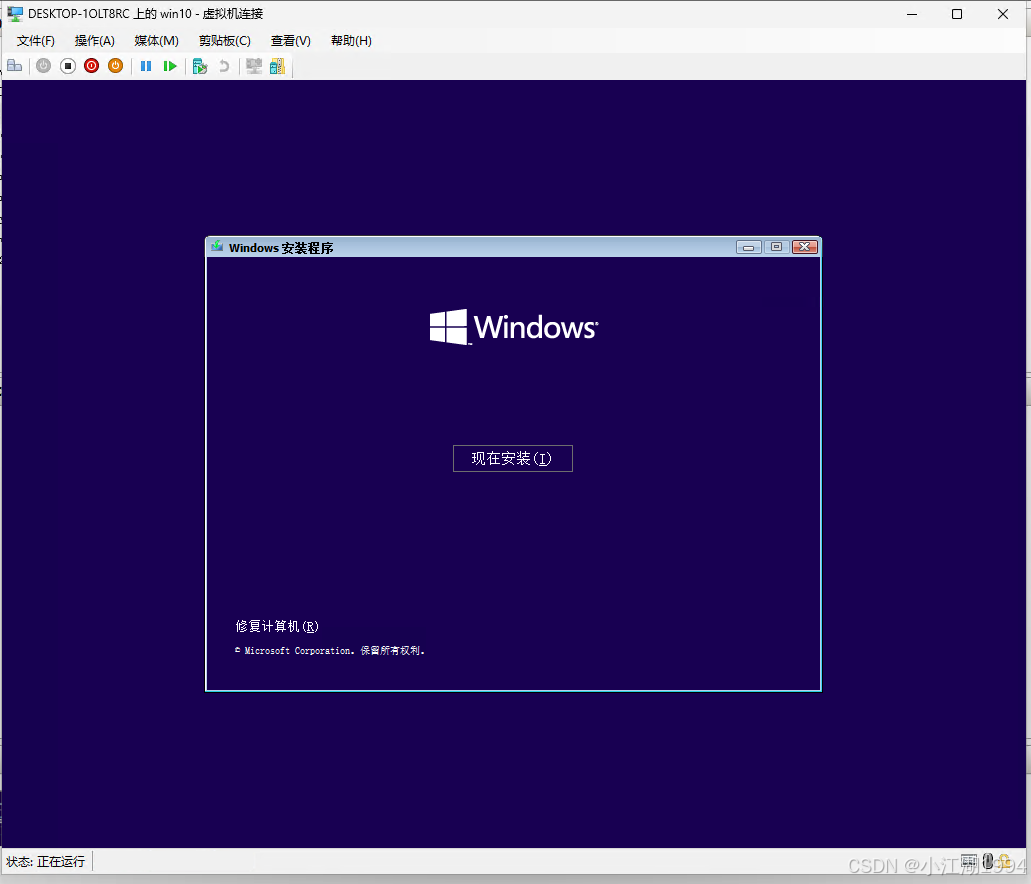Click the Revert undo arrow icon
1031x884 pixels.
coord(224,66)
